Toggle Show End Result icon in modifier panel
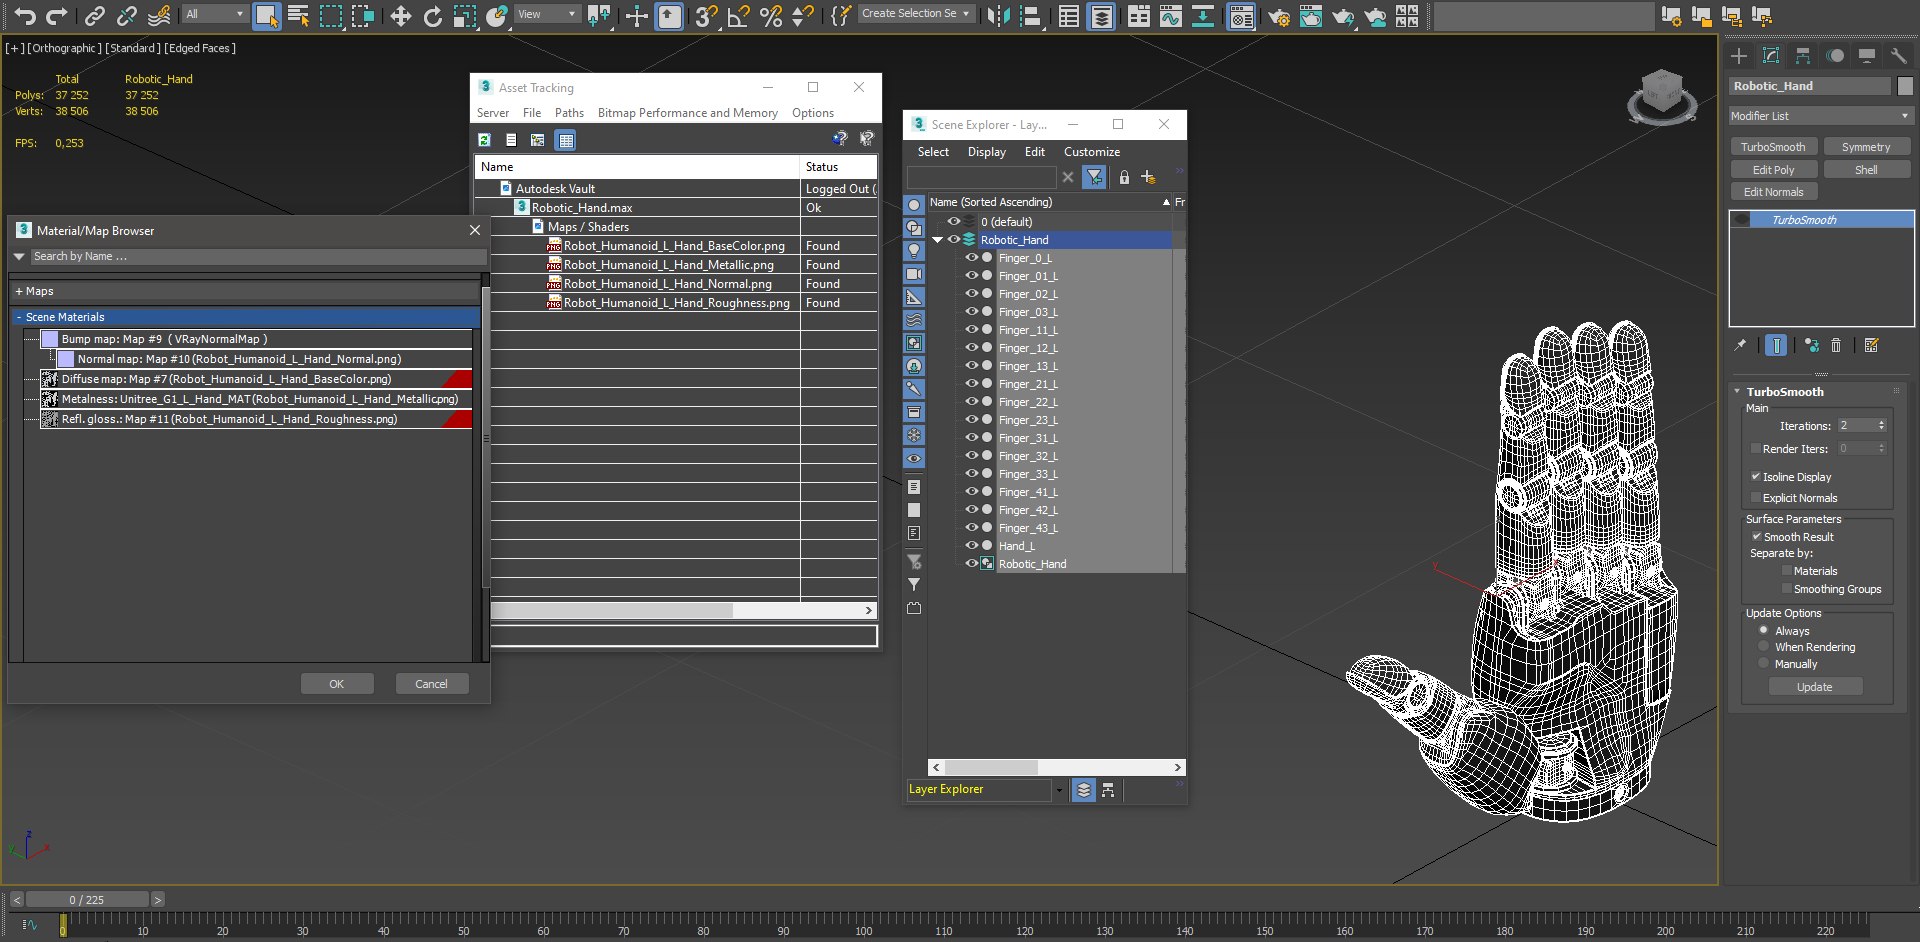This screenshot has width=1920, height=942. tap(1776, 345)
